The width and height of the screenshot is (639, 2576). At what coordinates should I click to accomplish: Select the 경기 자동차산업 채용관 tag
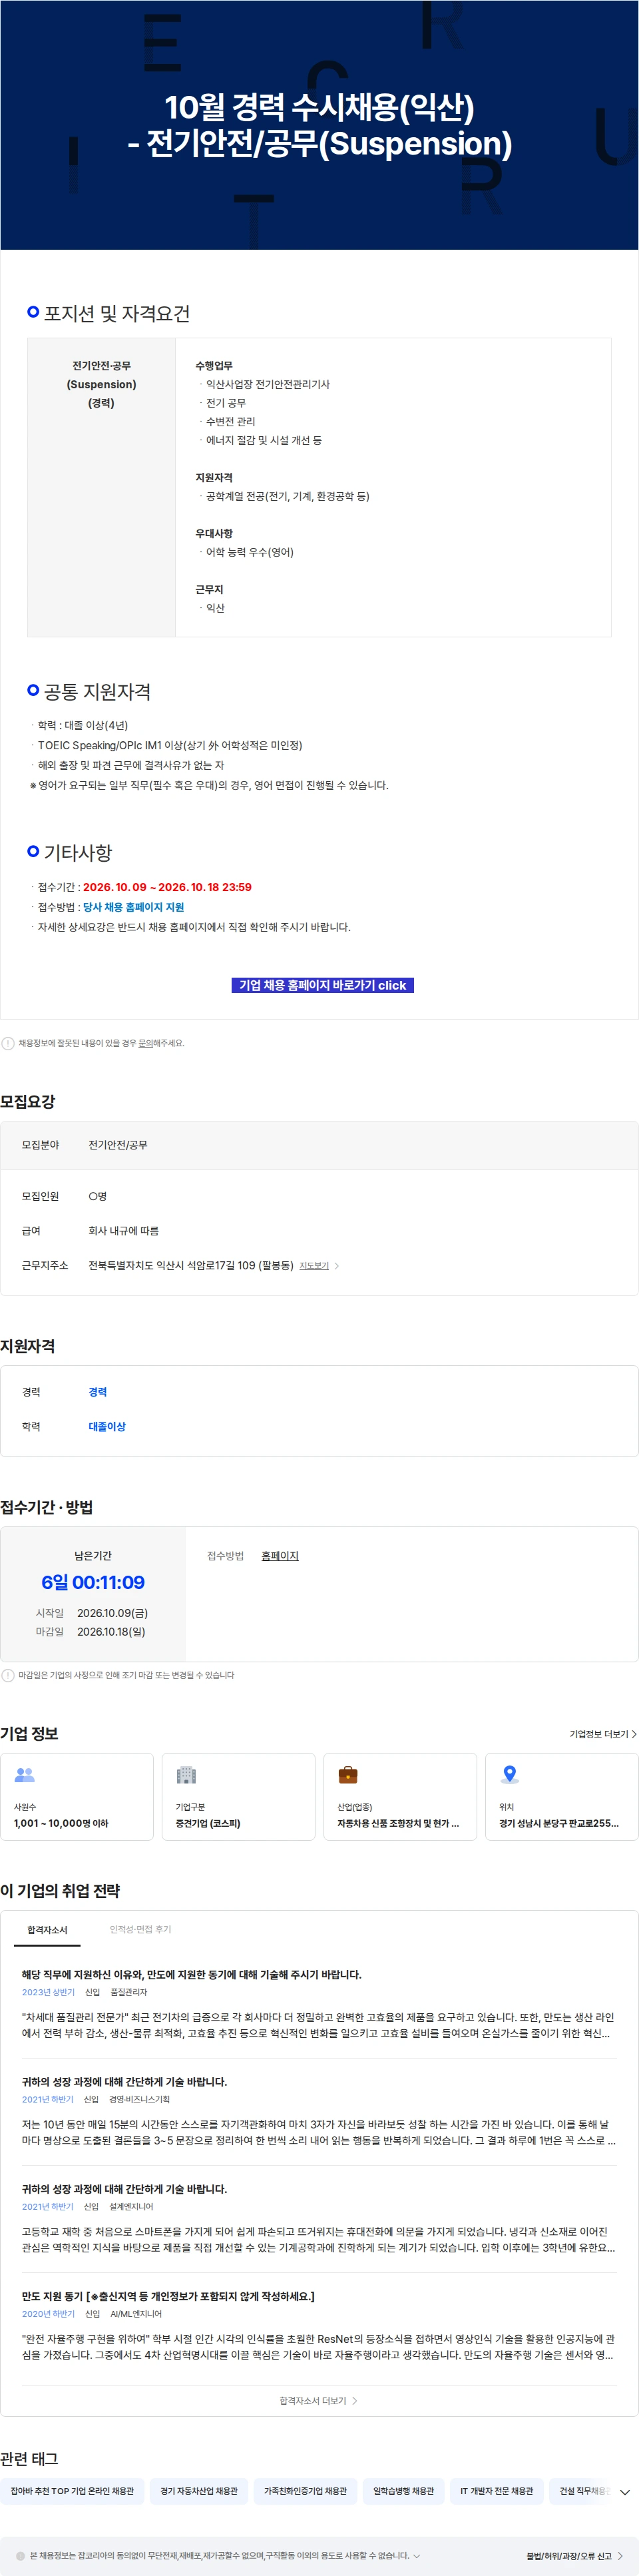click(x=199, y=2491)
